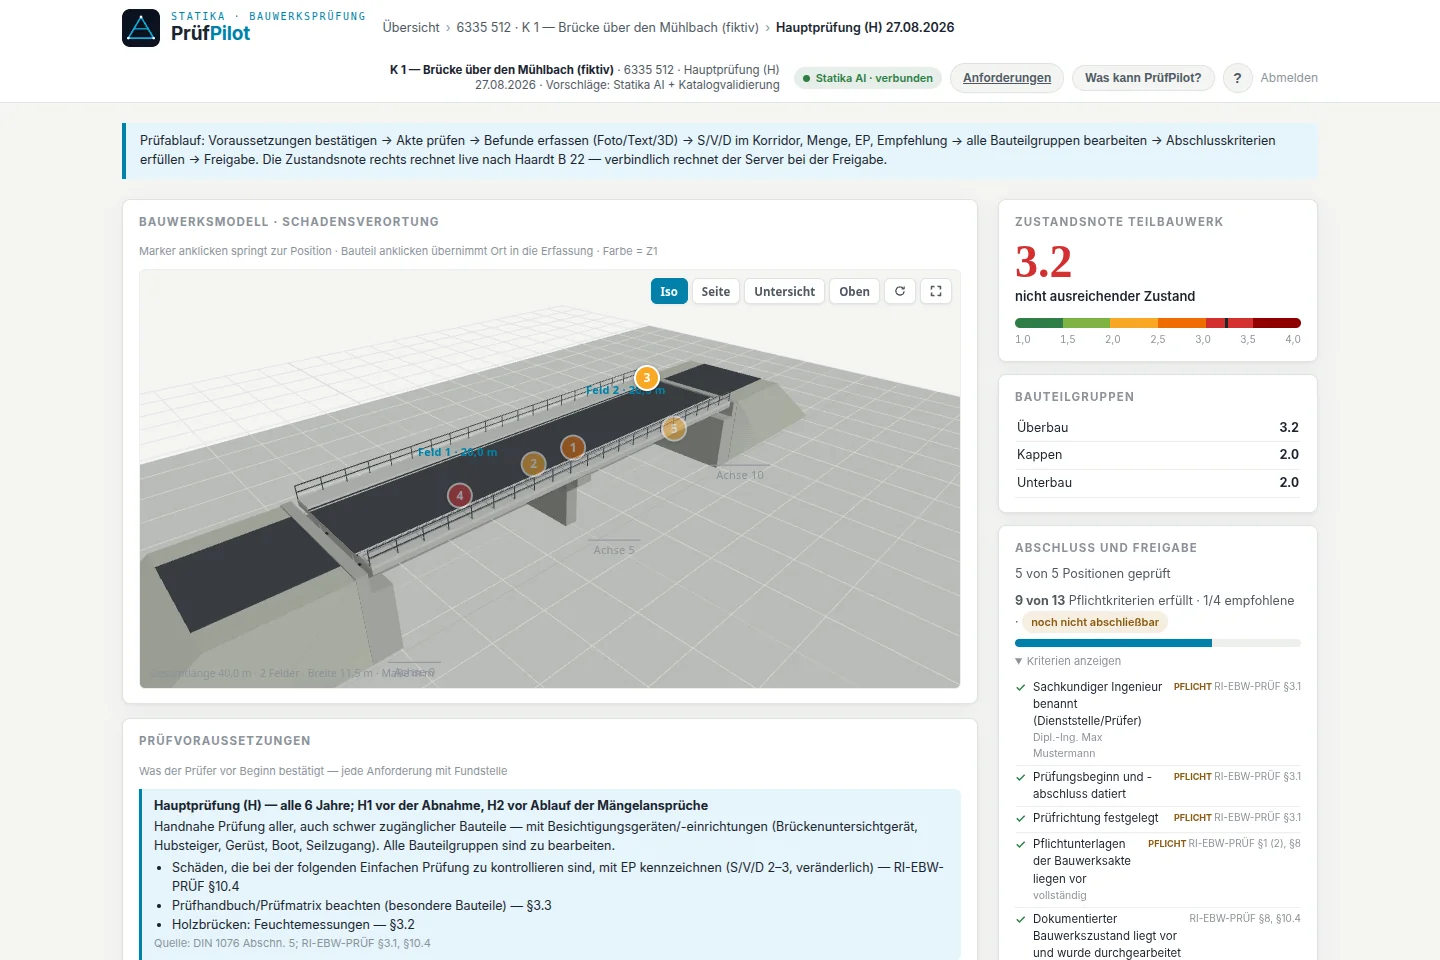
Task: Switch the model to Oben view
Action: 855,291
